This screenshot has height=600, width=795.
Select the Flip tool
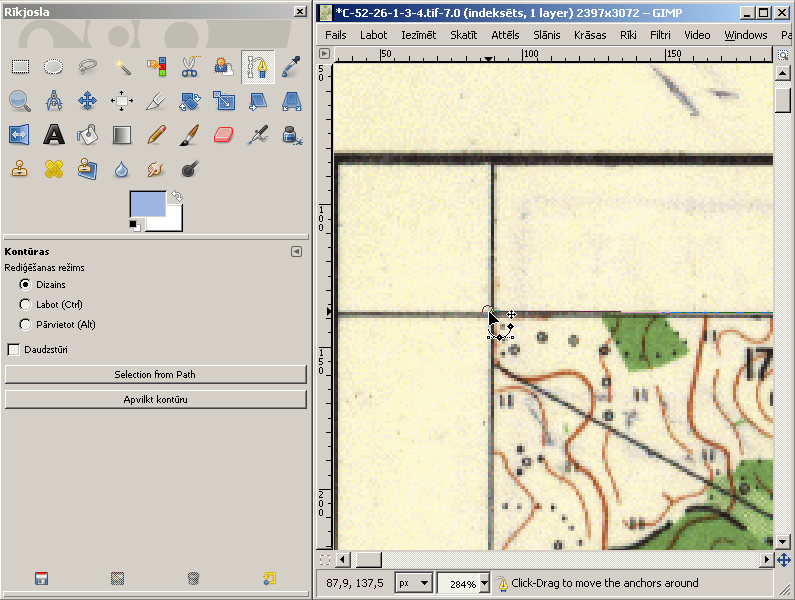pyautogui.click(x=20, y=135)
